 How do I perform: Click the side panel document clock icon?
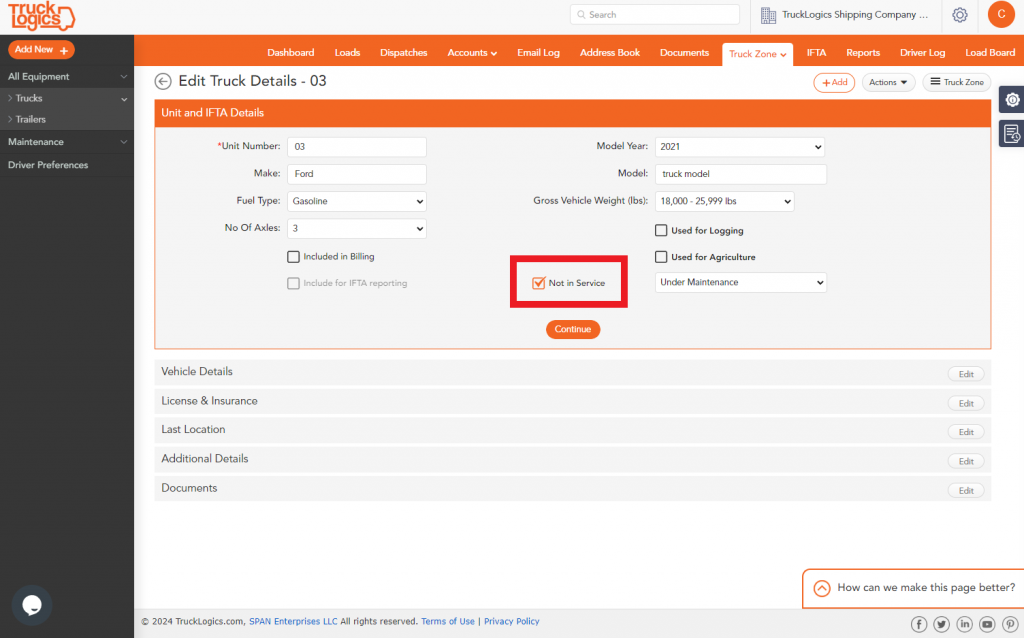1012,134
